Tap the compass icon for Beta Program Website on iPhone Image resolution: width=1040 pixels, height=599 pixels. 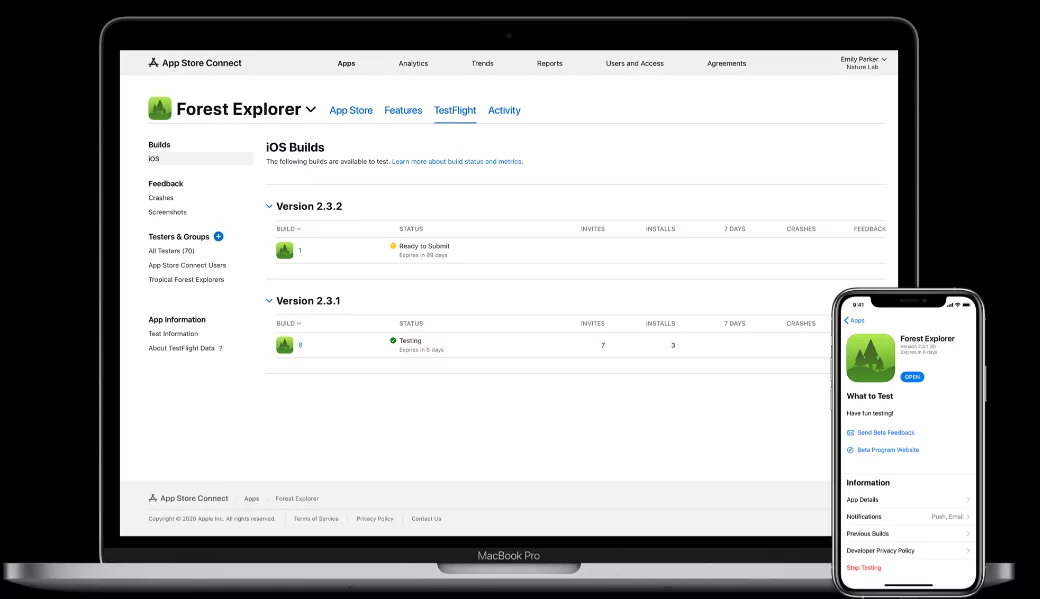(x=850, y=450)
